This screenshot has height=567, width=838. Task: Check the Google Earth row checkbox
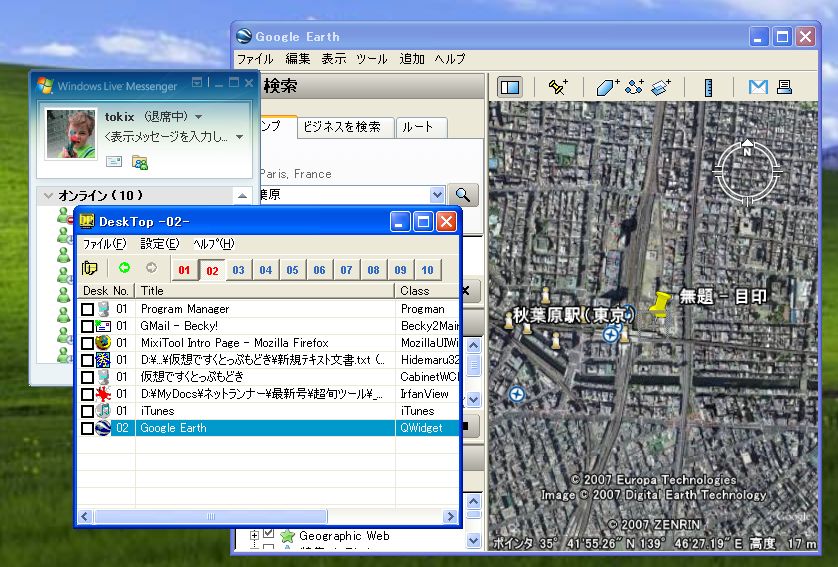pyautogui.click(x=87, y=429)
